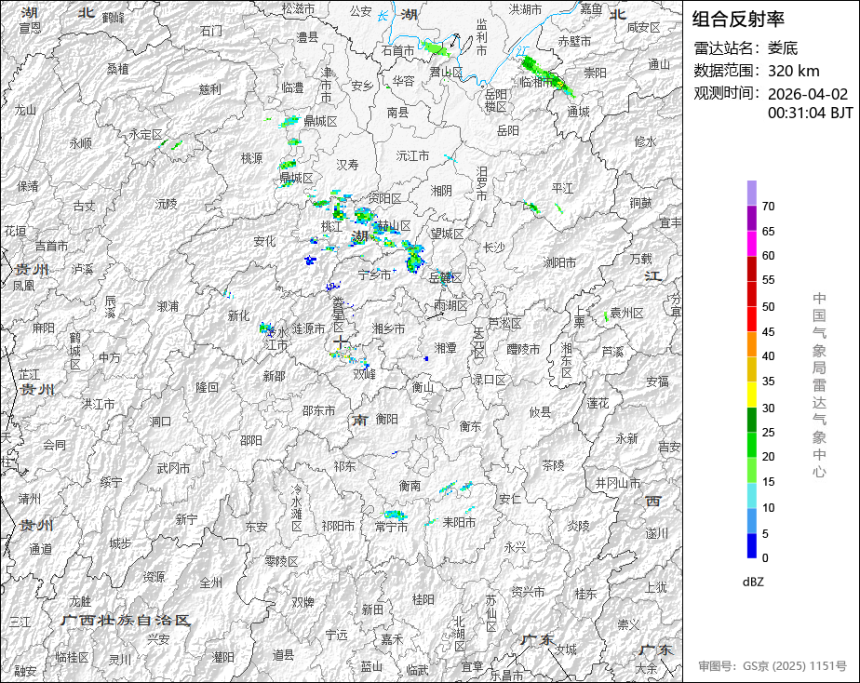860x683 pixels.
Task: Click the 长沙 map label
Action: (x=494, y=247)
